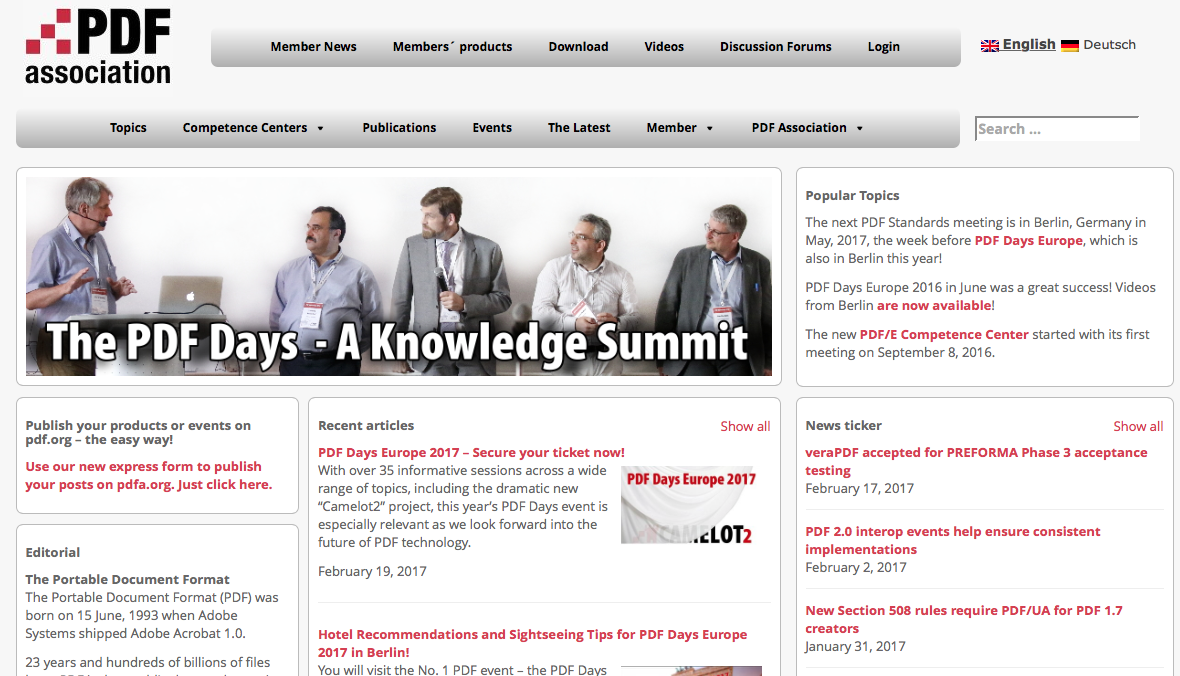The image size is (1180, 676).
Task: Open the Member dropdown in navigation
Action: tap(680, 128)
